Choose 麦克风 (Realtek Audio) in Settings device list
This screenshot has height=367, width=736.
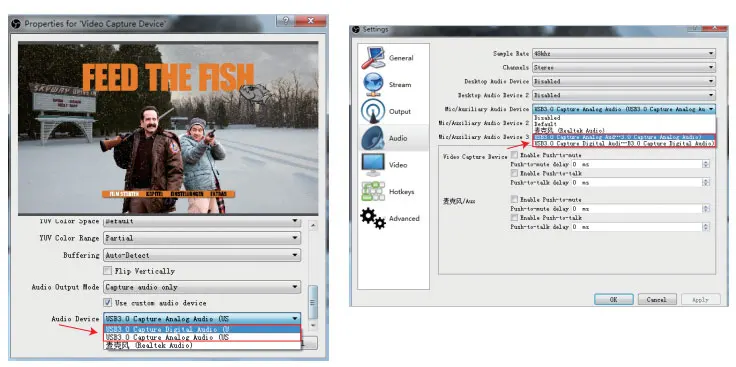tap(624, 130)
